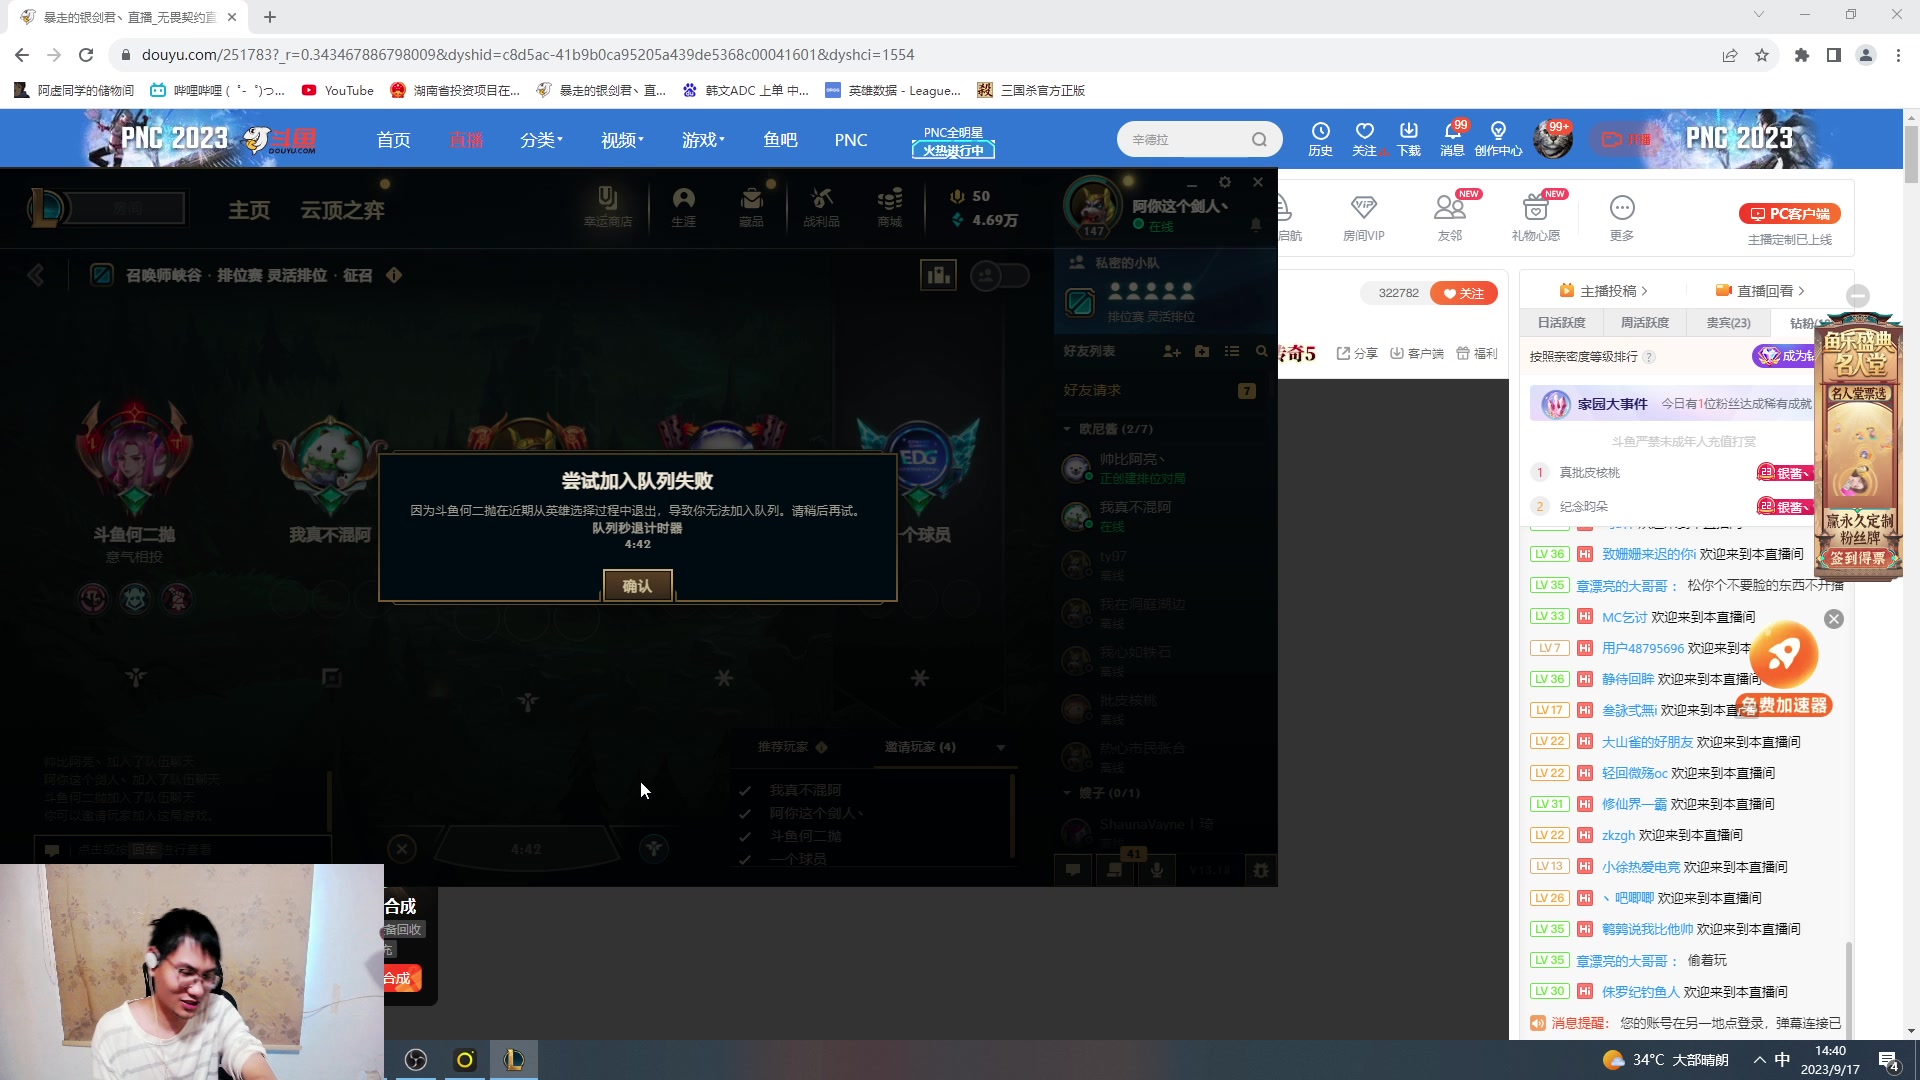Open 消息 bell notifications icon
Viewport: 1920px width, 1080px height.
(x=1452, y=132)
